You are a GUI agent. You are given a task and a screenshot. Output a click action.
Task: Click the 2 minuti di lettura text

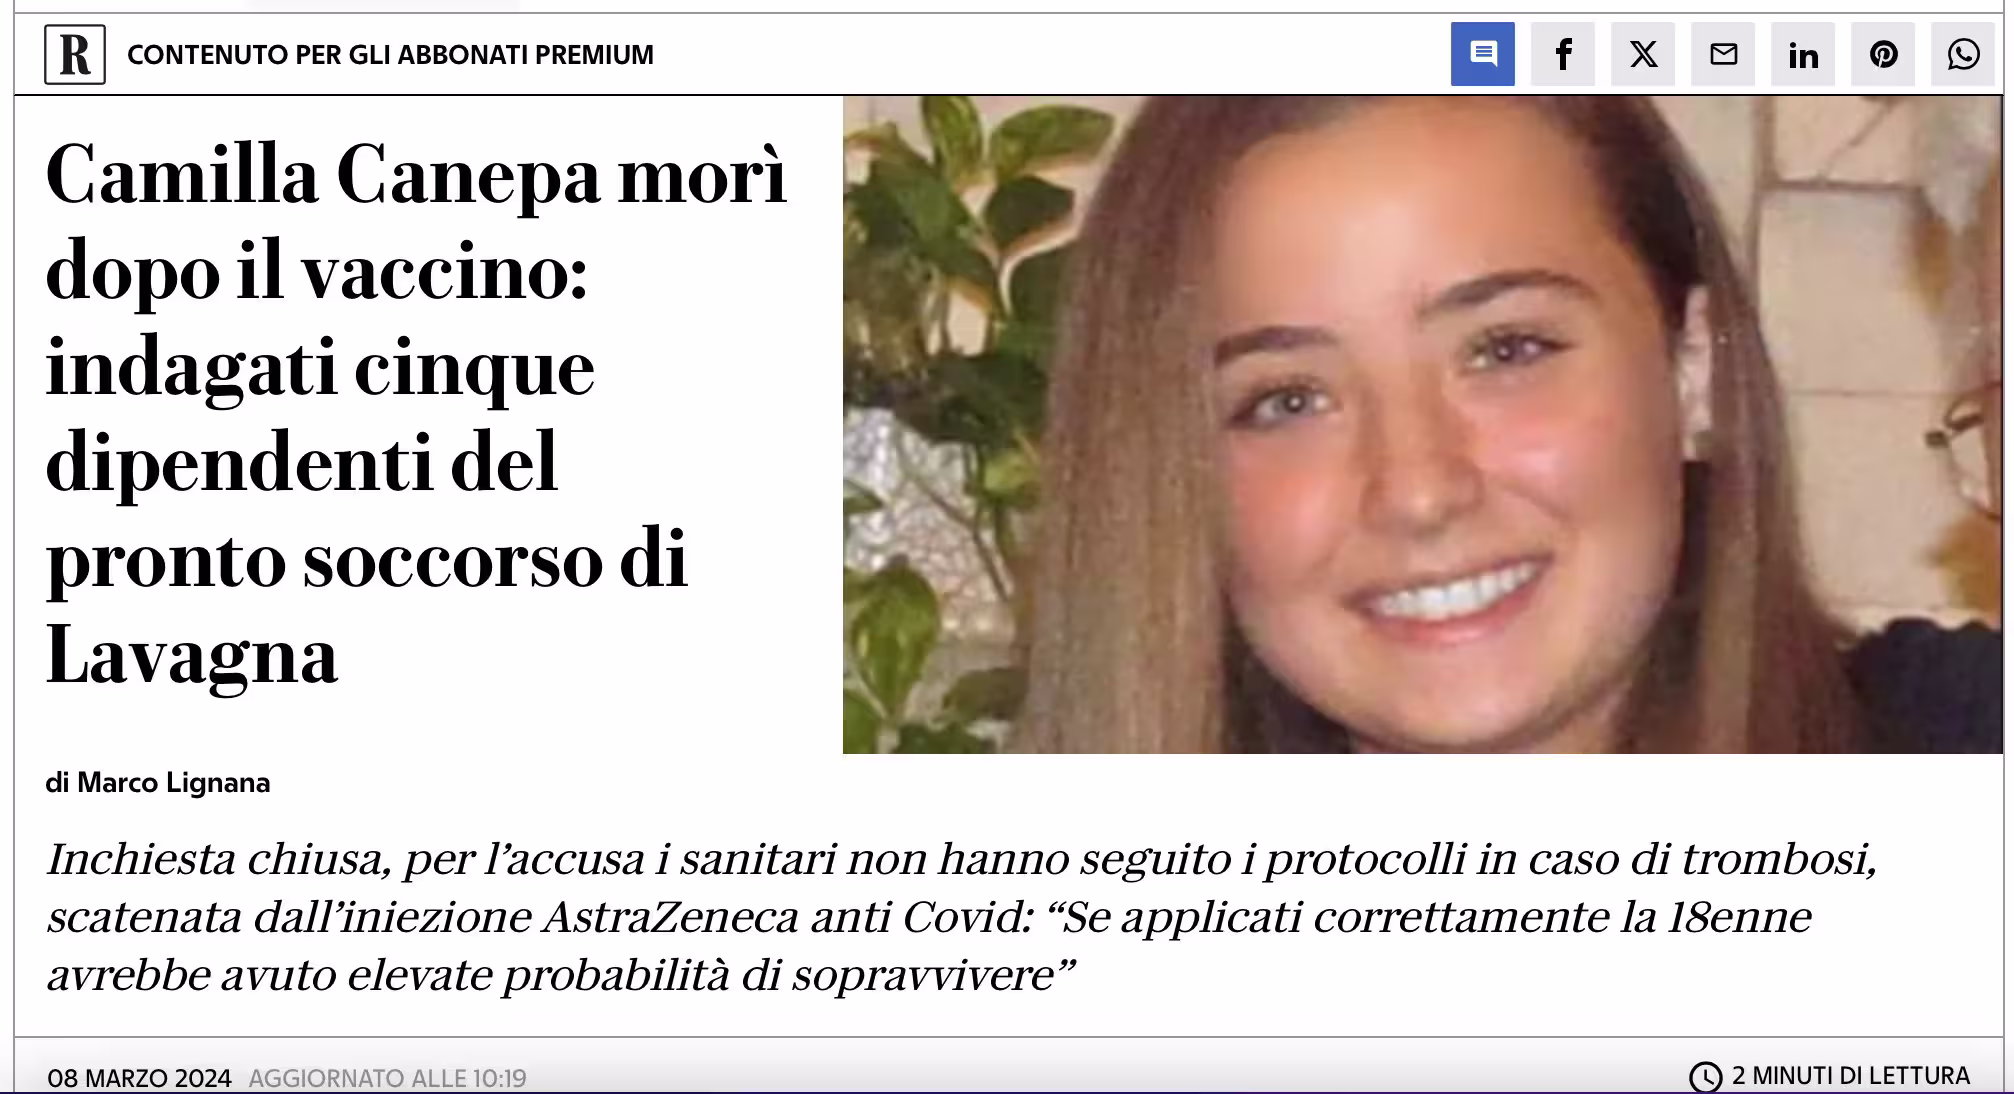coord(1850,1076)
